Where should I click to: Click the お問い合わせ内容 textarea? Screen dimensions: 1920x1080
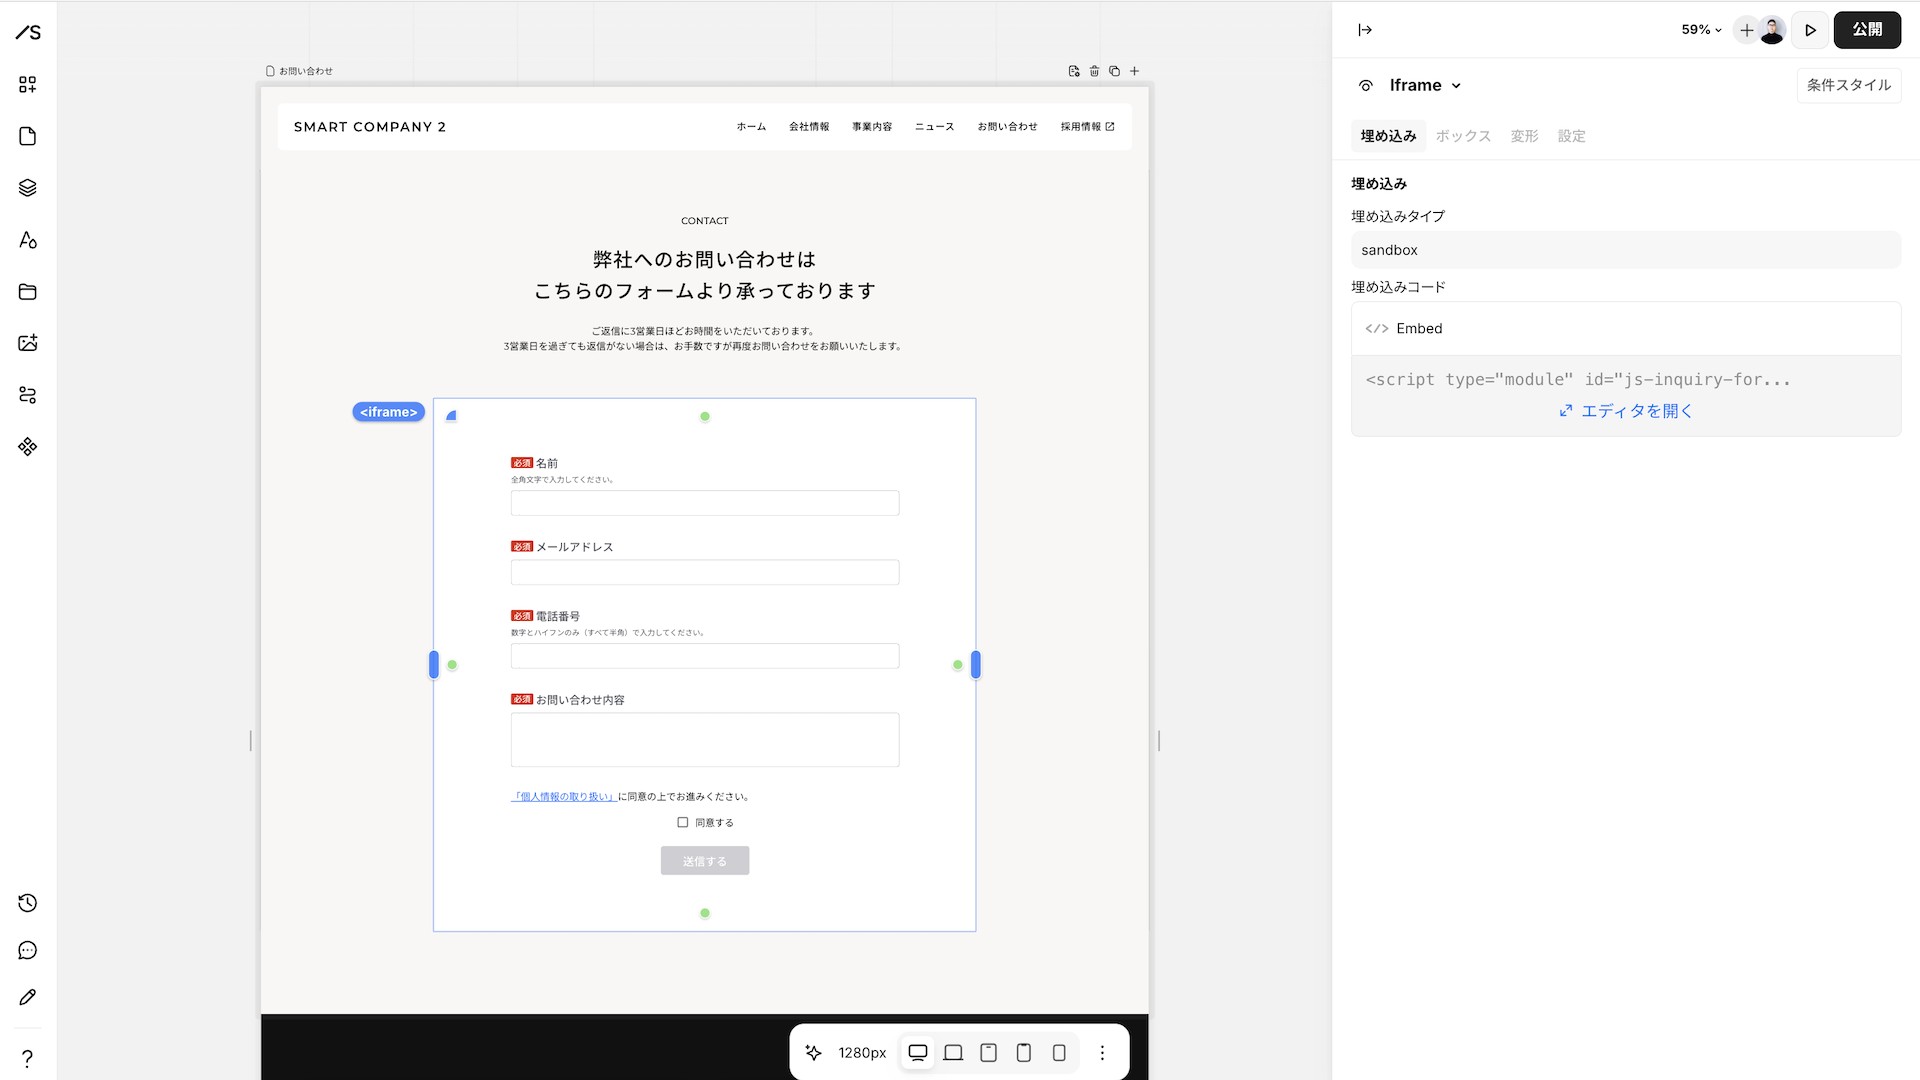[x=705, y=740]
